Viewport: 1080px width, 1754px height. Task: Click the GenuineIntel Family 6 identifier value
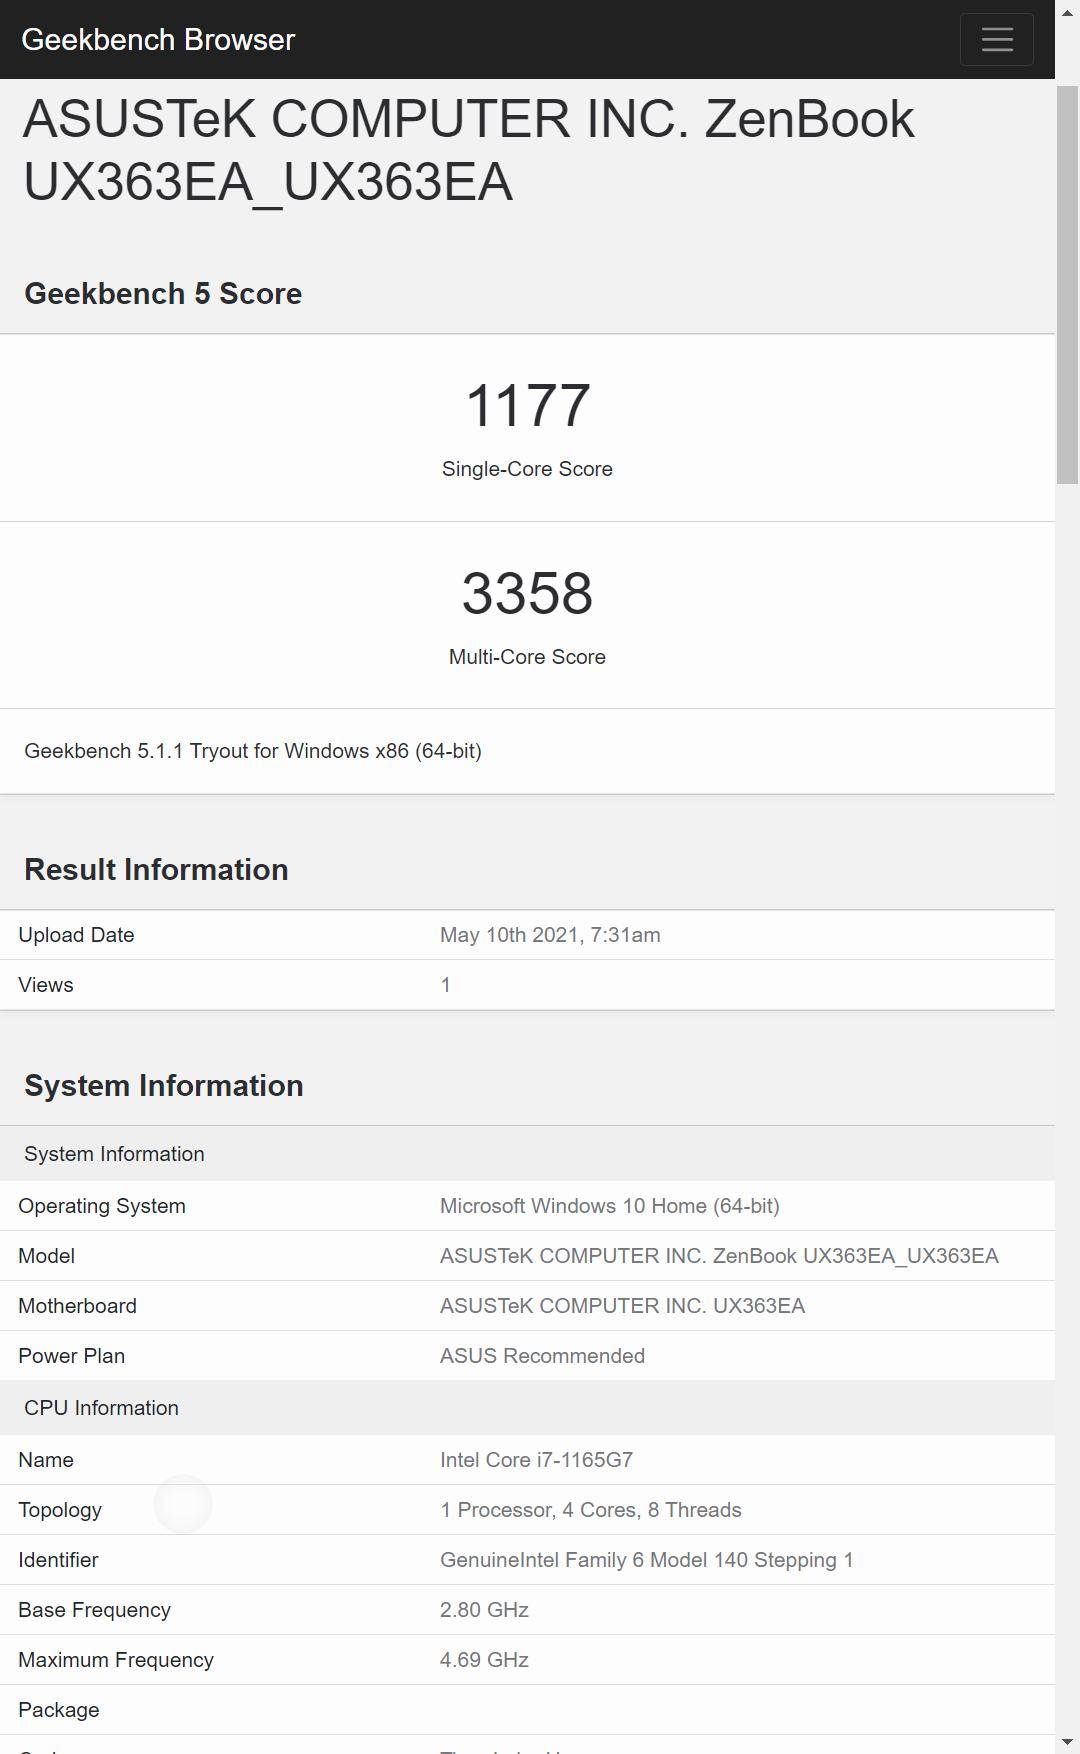(647, 1560)
